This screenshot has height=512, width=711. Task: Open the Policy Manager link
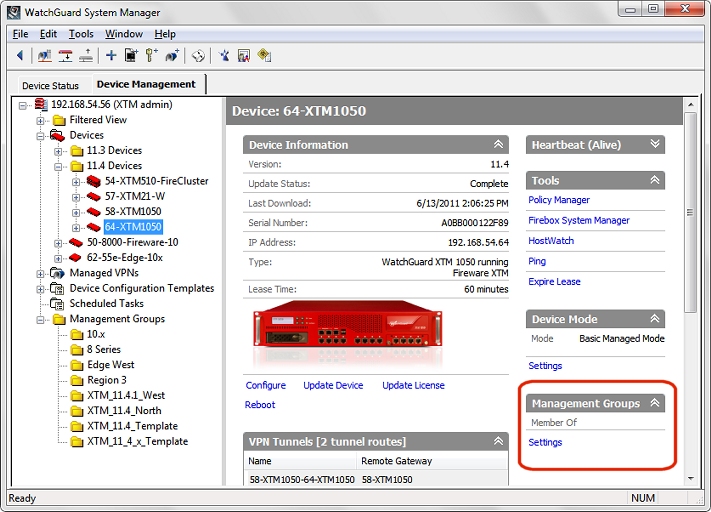(559, 200)
